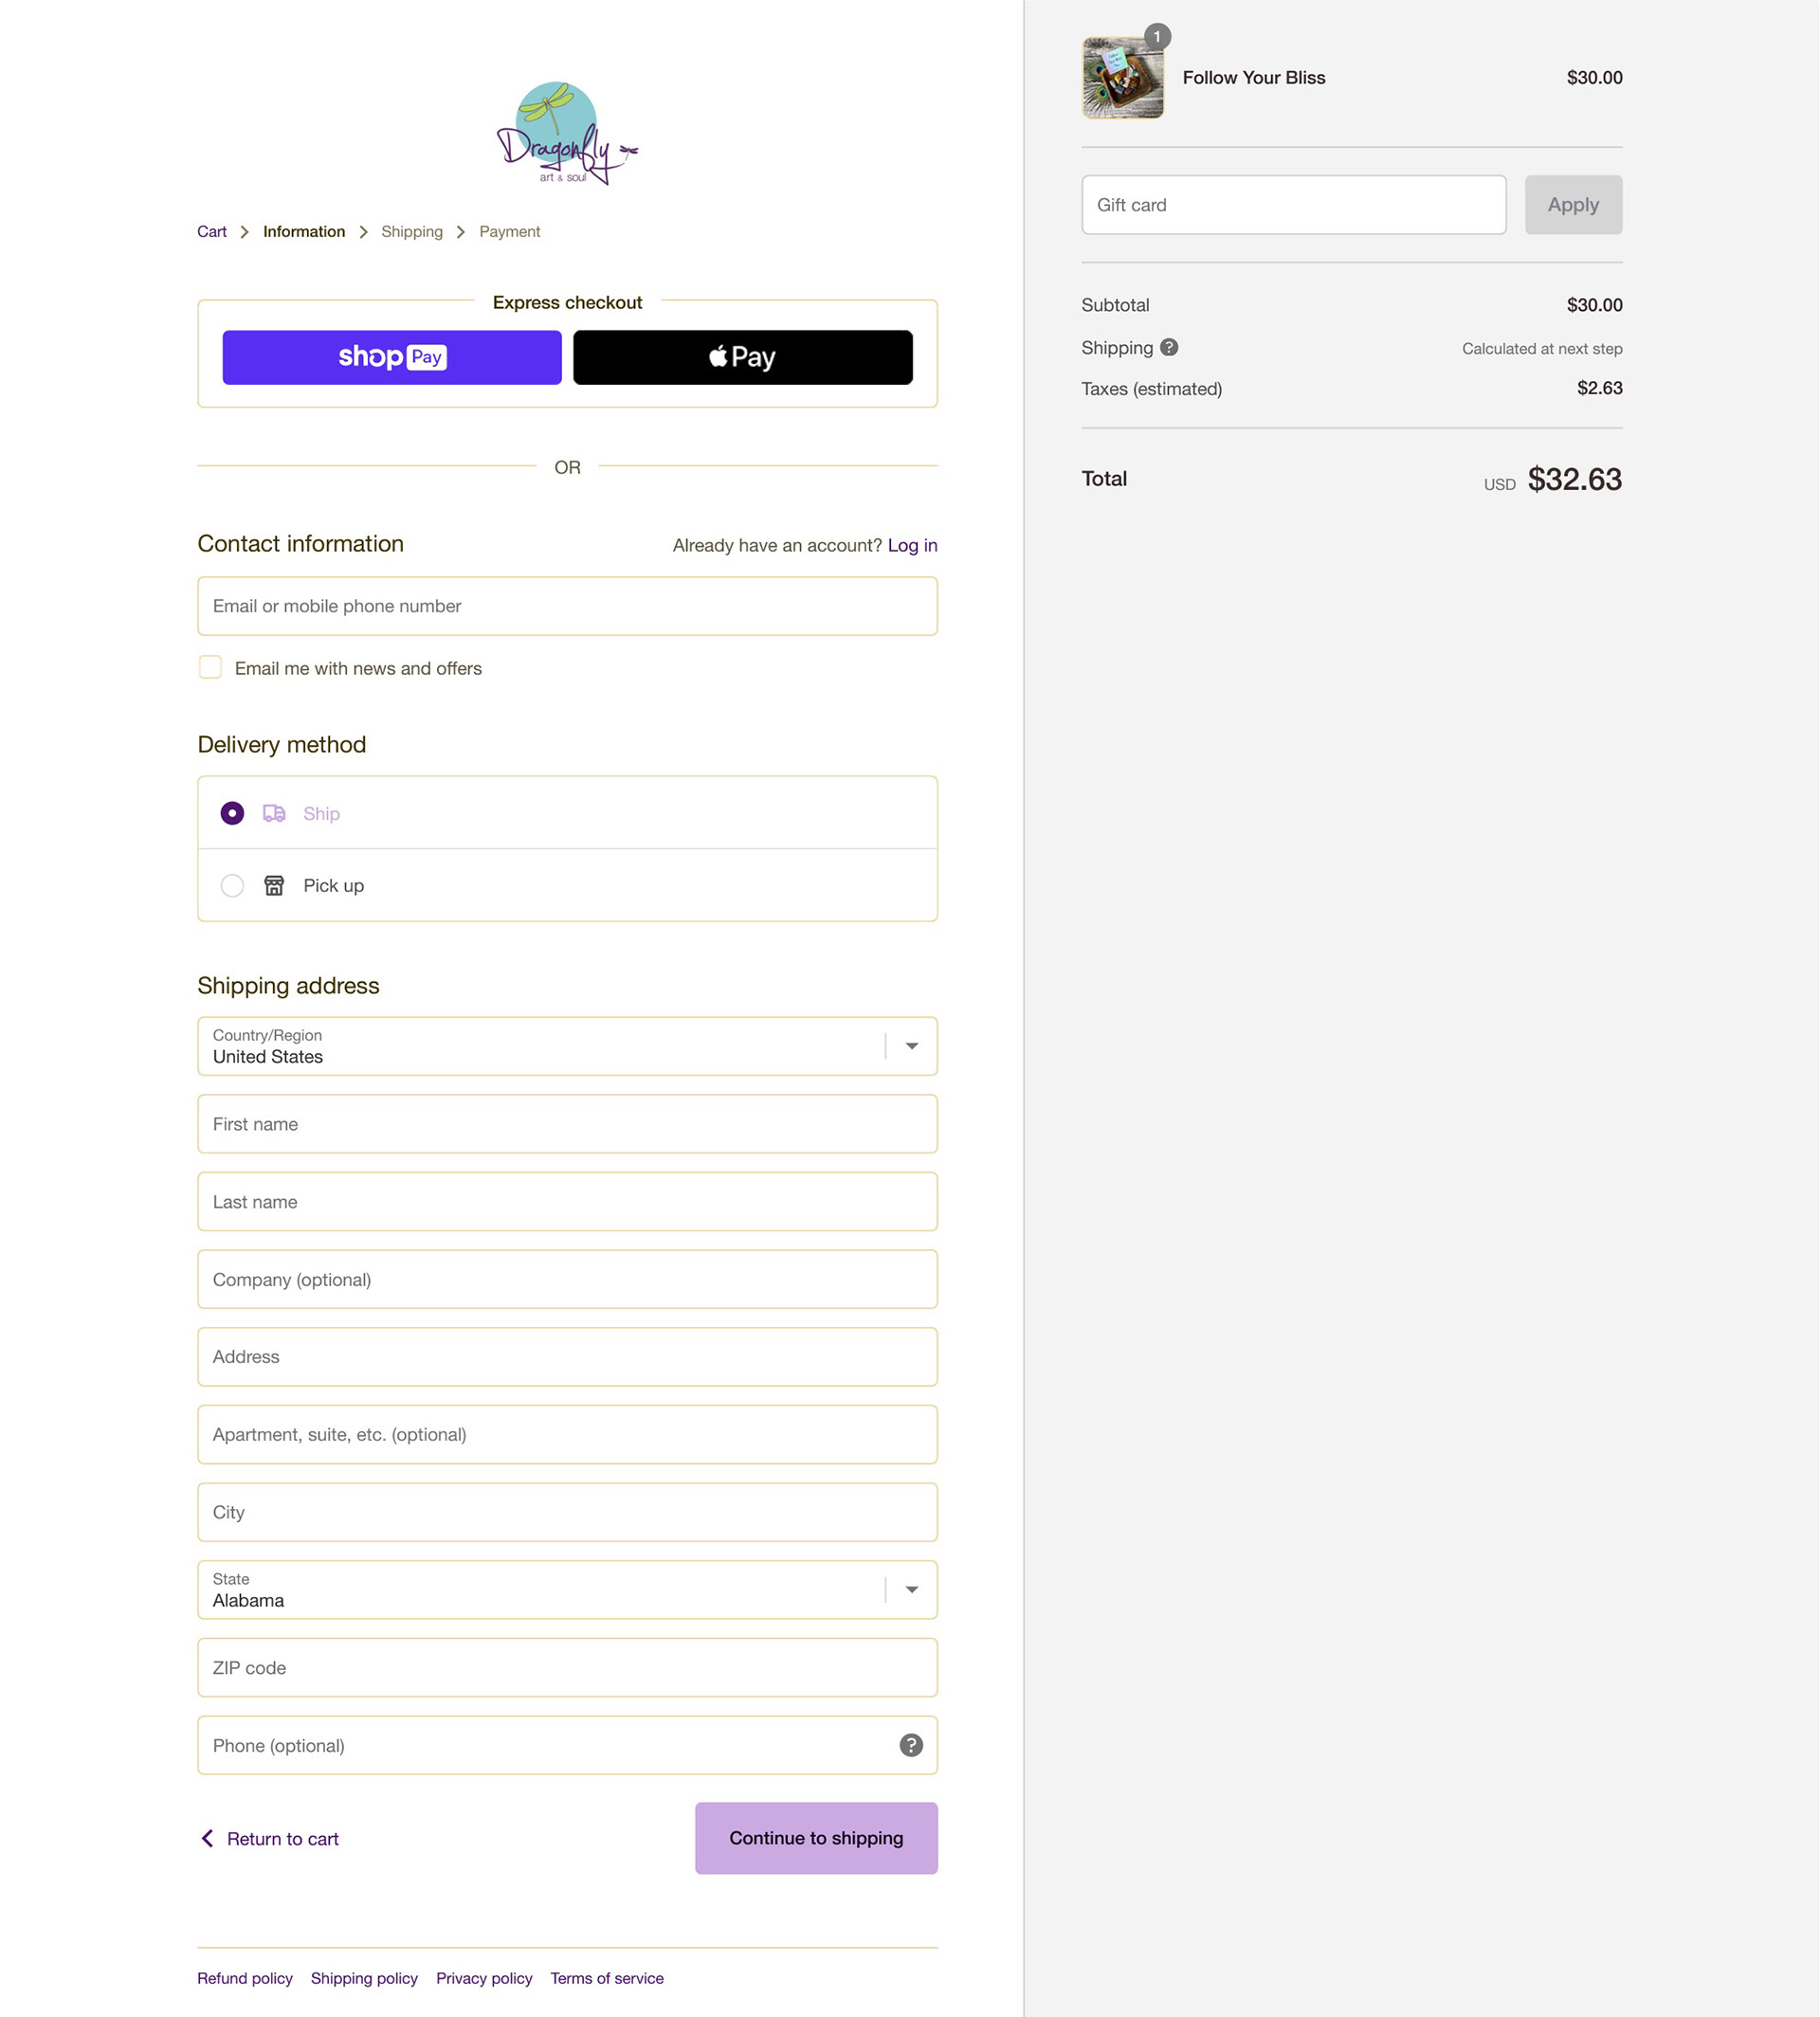Pay with Apple Pay express button
Screen dimensions: 1820x2017
742,357
